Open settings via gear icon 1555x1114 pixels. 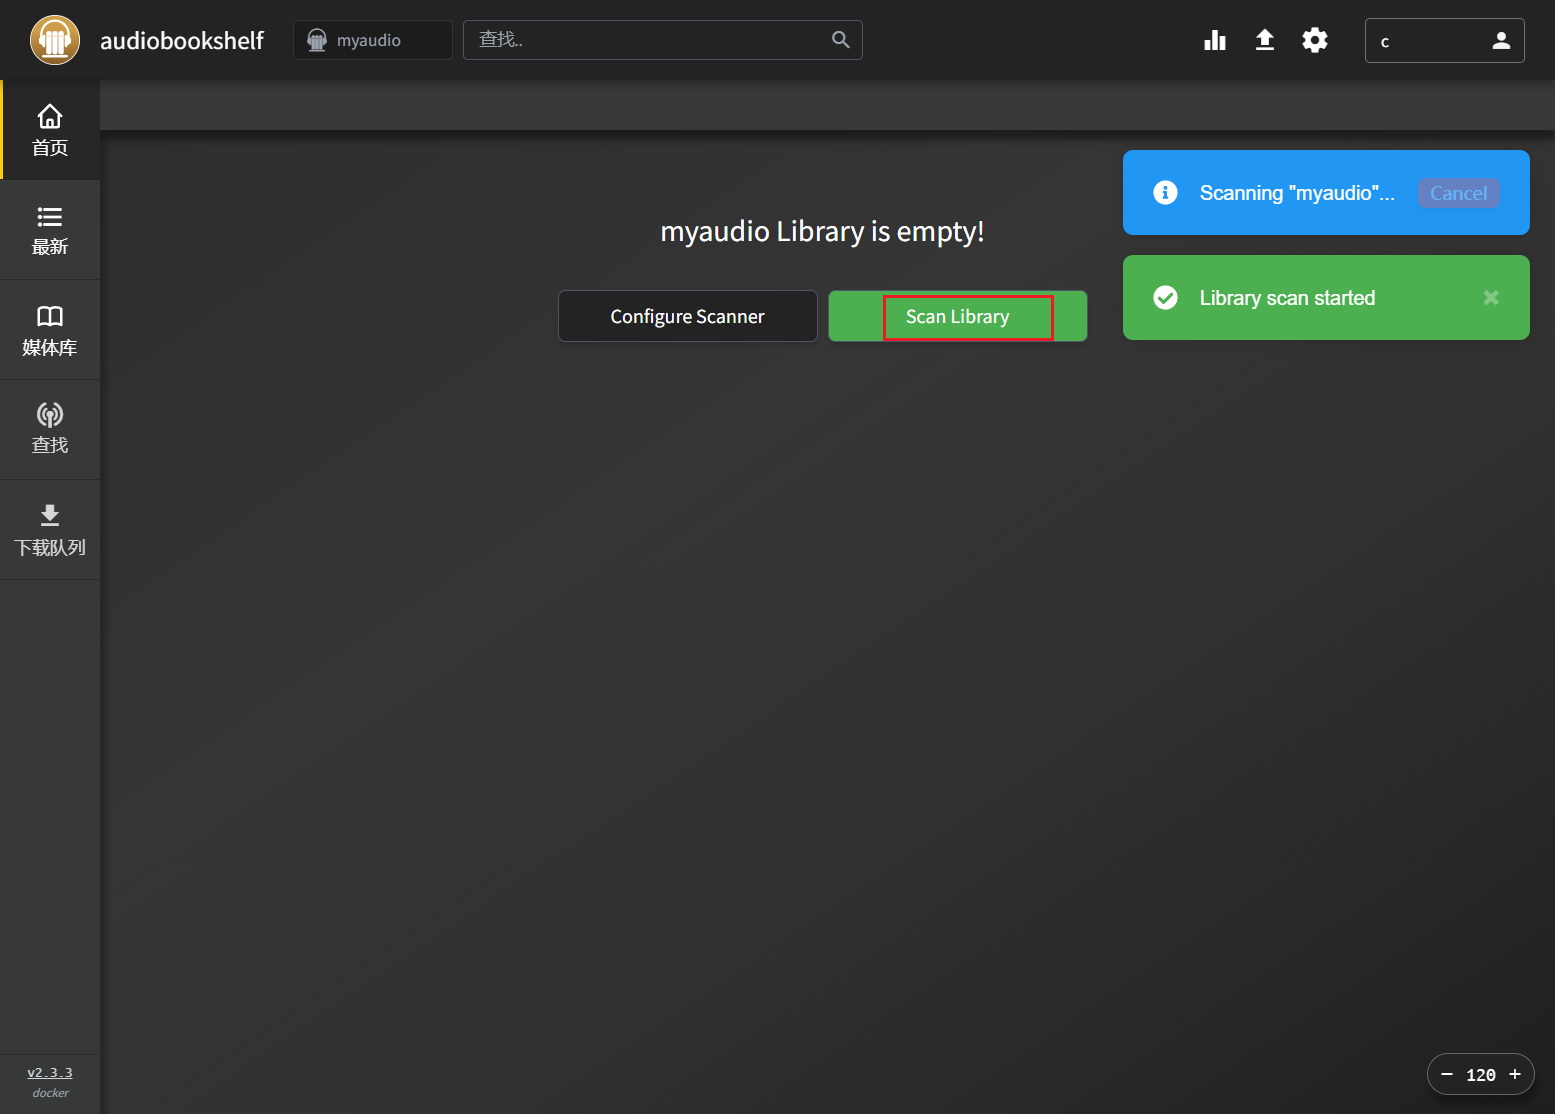pos(1315,40)
